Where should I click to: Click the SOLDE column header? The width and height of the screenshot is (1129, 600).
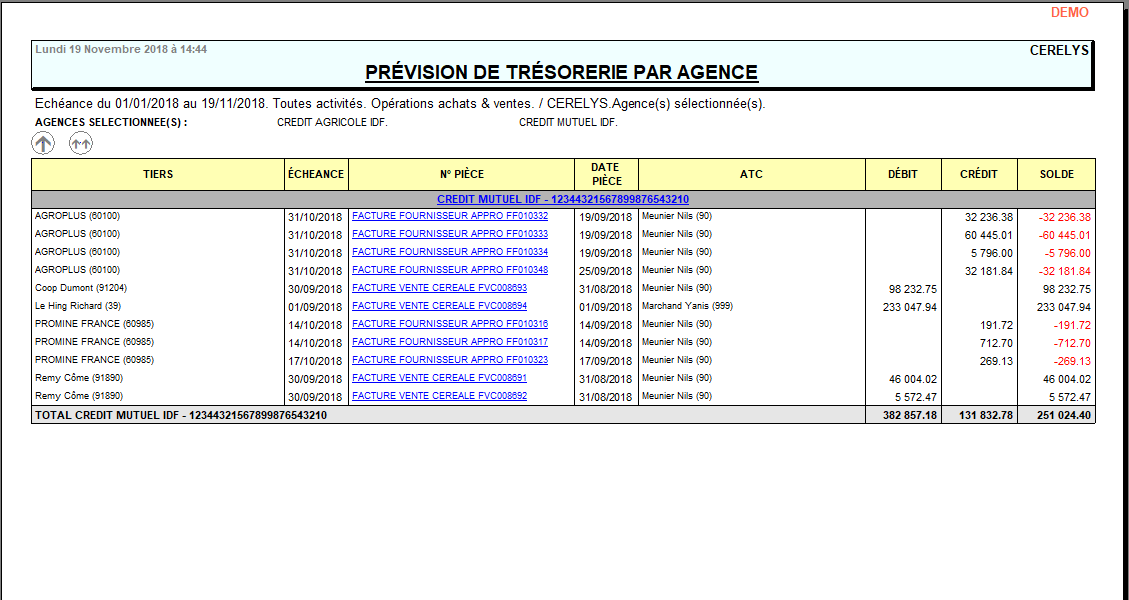pyautogui.click(x=1056, y=173)
